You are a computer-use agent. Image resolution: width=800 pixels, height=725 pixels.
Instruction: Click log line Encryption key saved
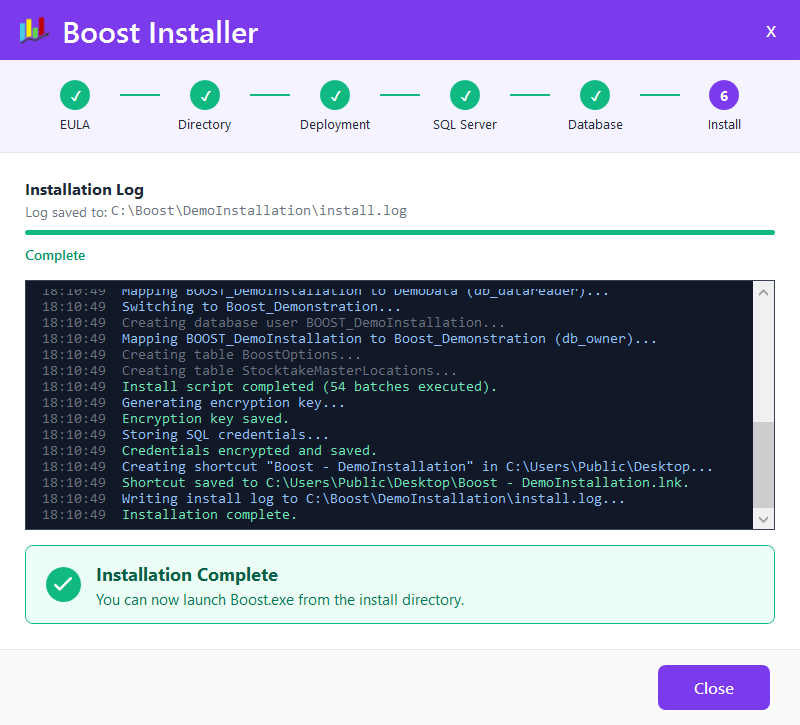[x=205, y=418]
